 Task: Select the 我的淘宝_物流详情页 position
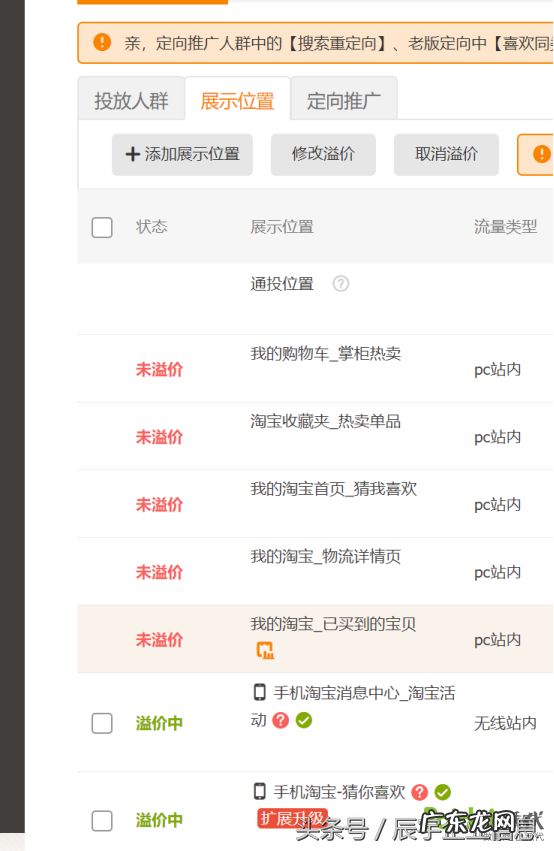tap(326, 556)
